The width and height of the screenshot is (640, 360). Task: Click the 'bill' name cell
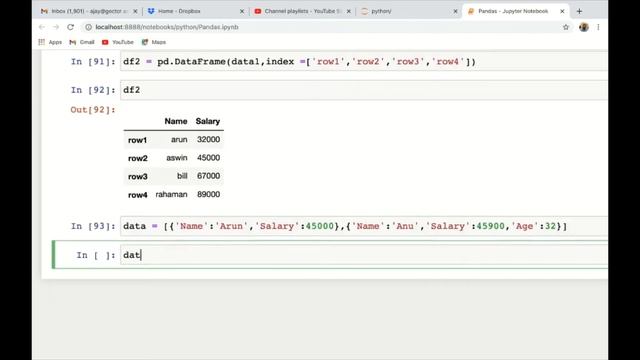pos(182,176)
